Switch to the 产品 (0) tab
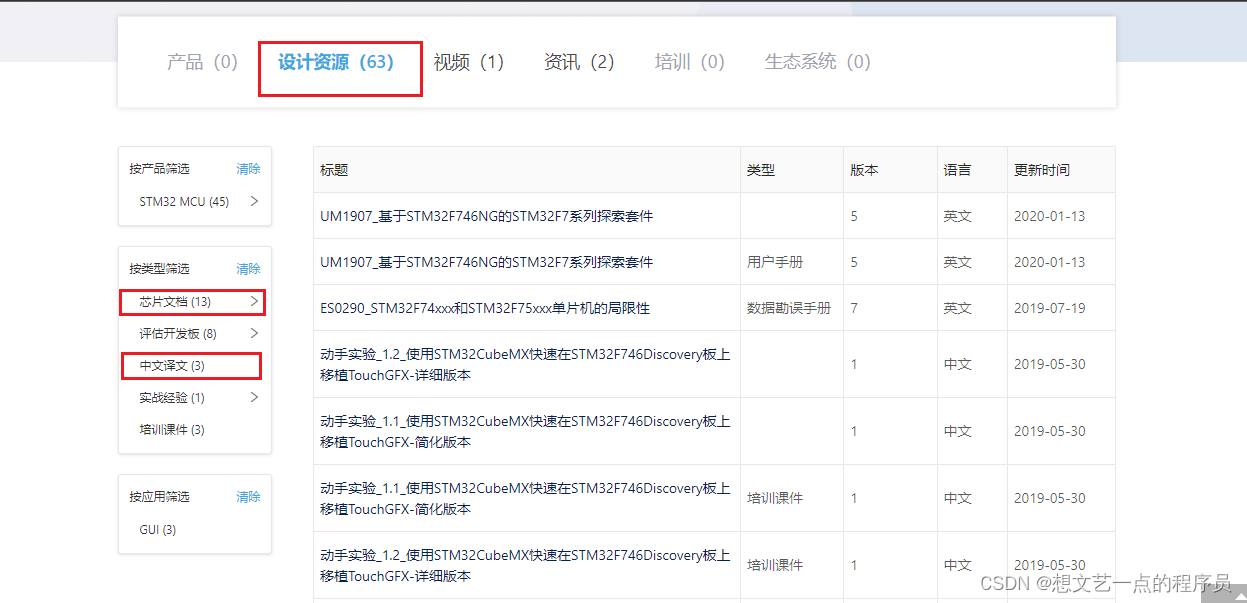The height and width of the screenshot is (603, 1247). pyautogui.click(x=202, y=62)
